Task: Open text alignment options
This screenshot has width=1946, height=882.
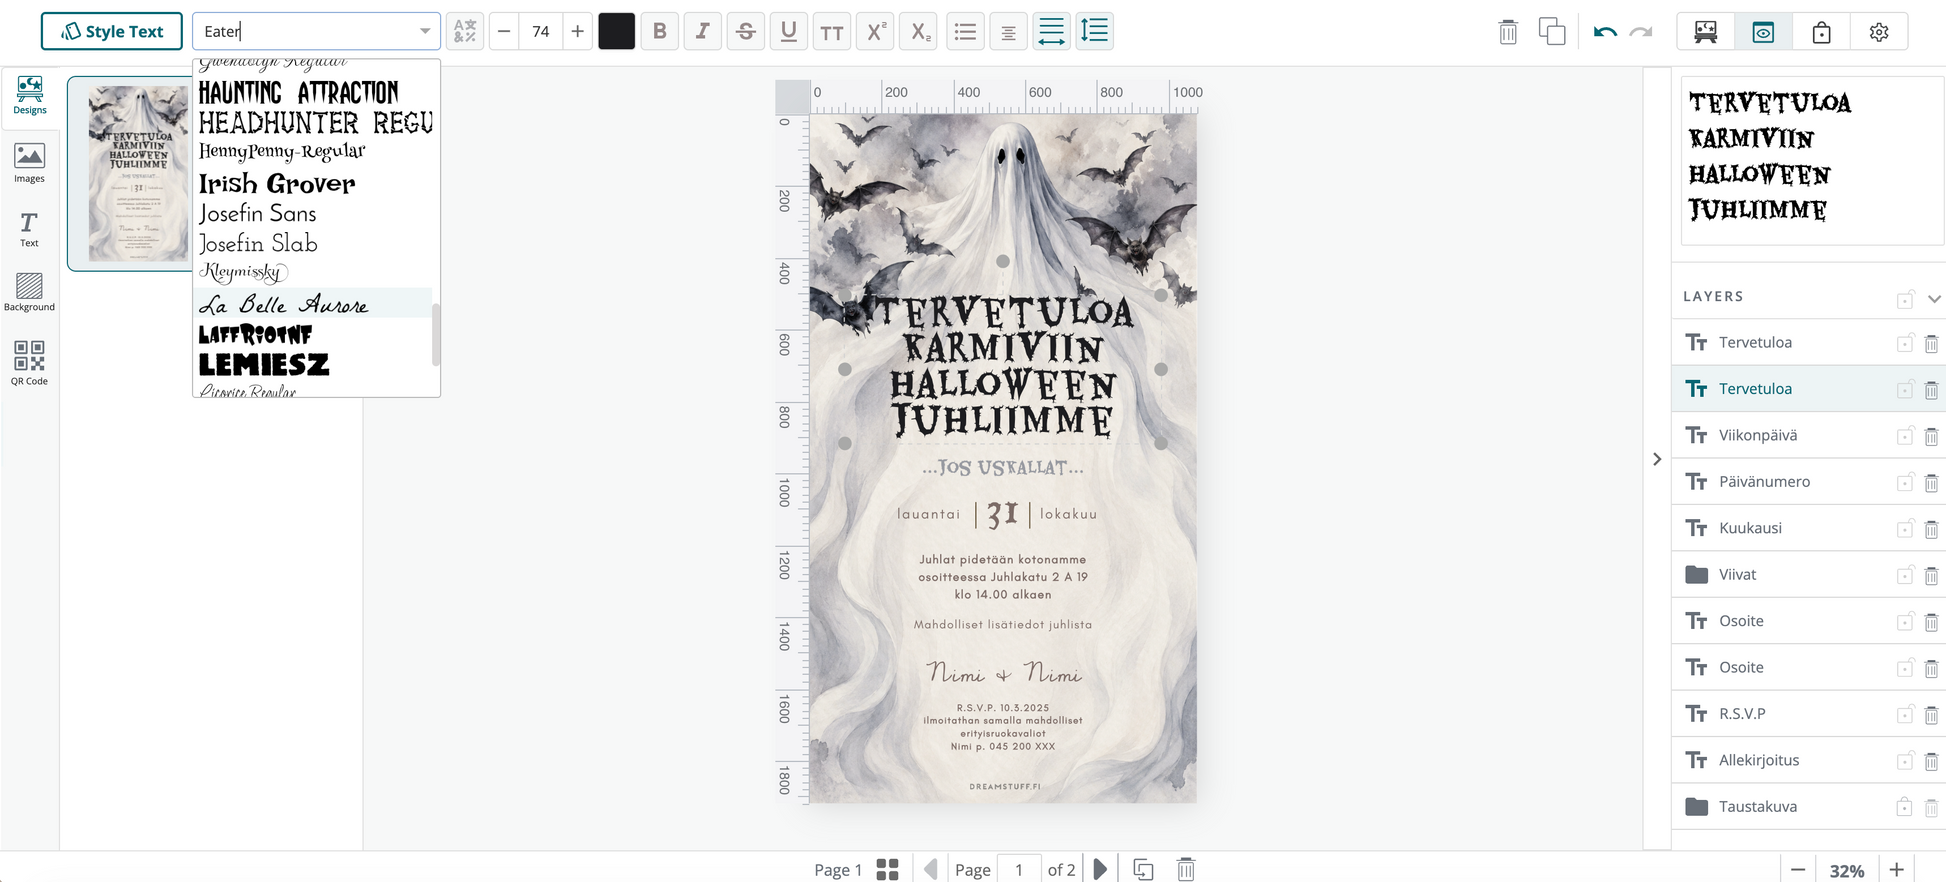Action: click(1008, 31)
